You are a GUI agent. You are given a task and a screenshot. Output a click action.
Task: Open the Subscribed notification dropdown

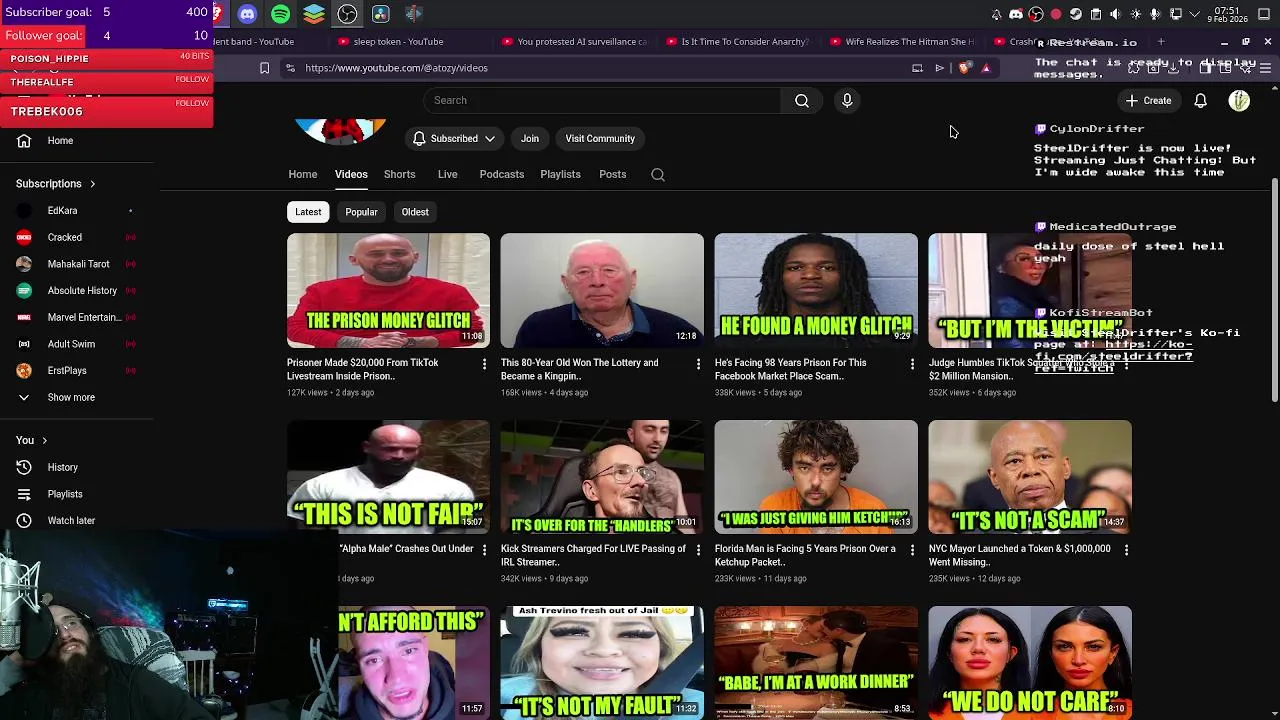(x=454, y=139)
